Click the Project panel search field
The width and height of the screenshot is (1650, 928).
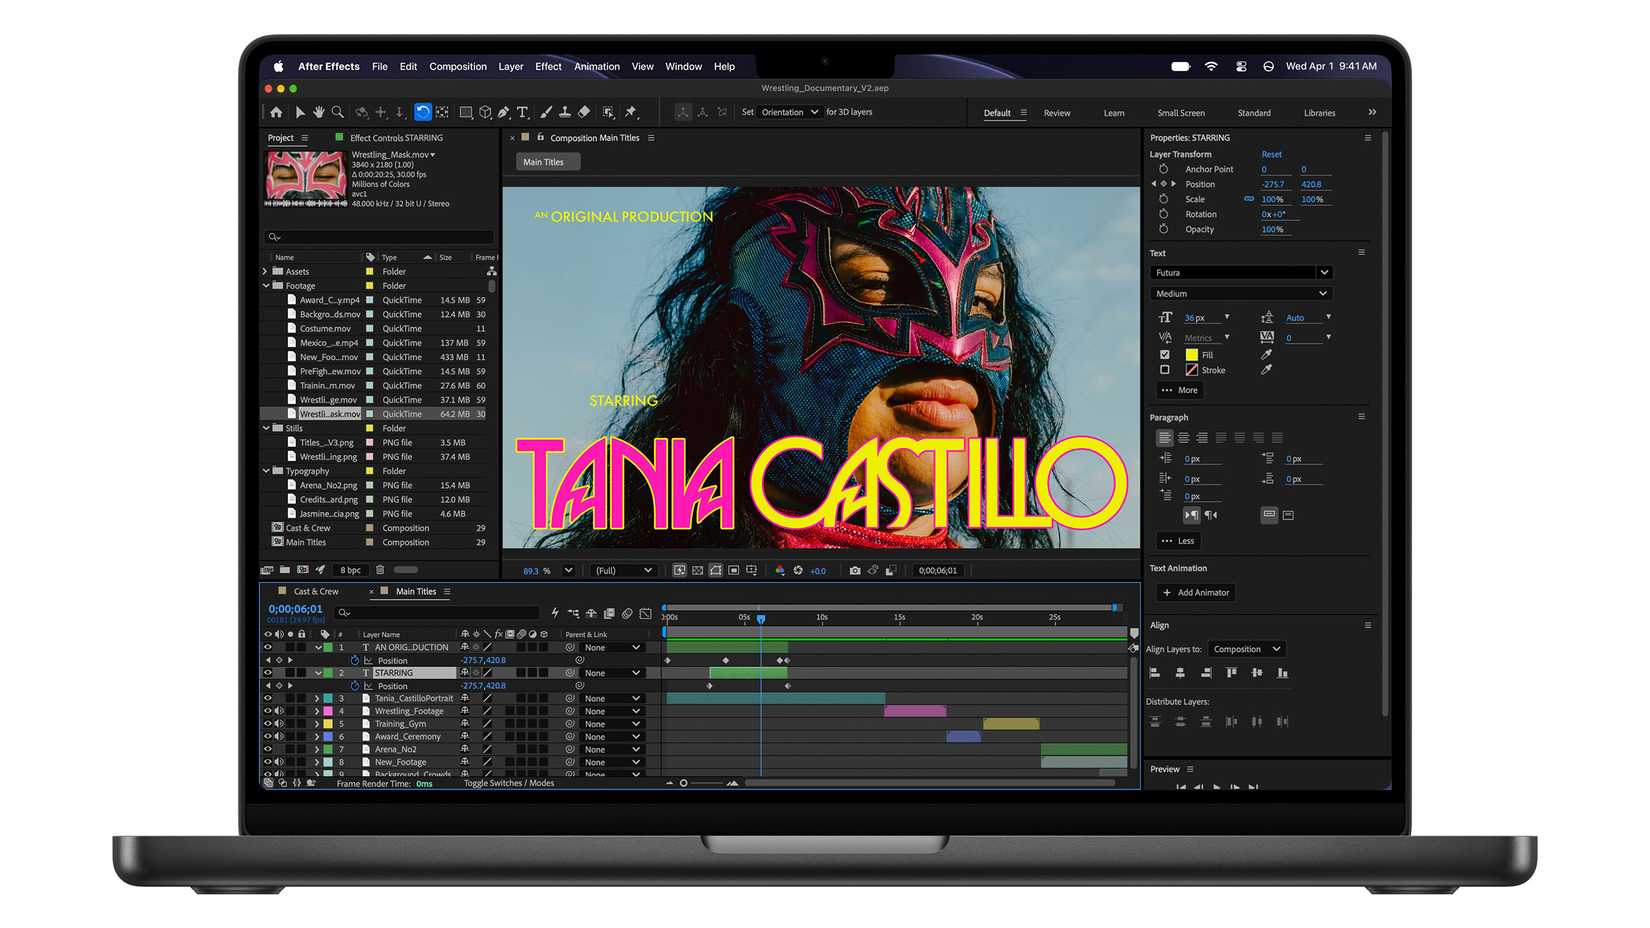coord(380,237)
